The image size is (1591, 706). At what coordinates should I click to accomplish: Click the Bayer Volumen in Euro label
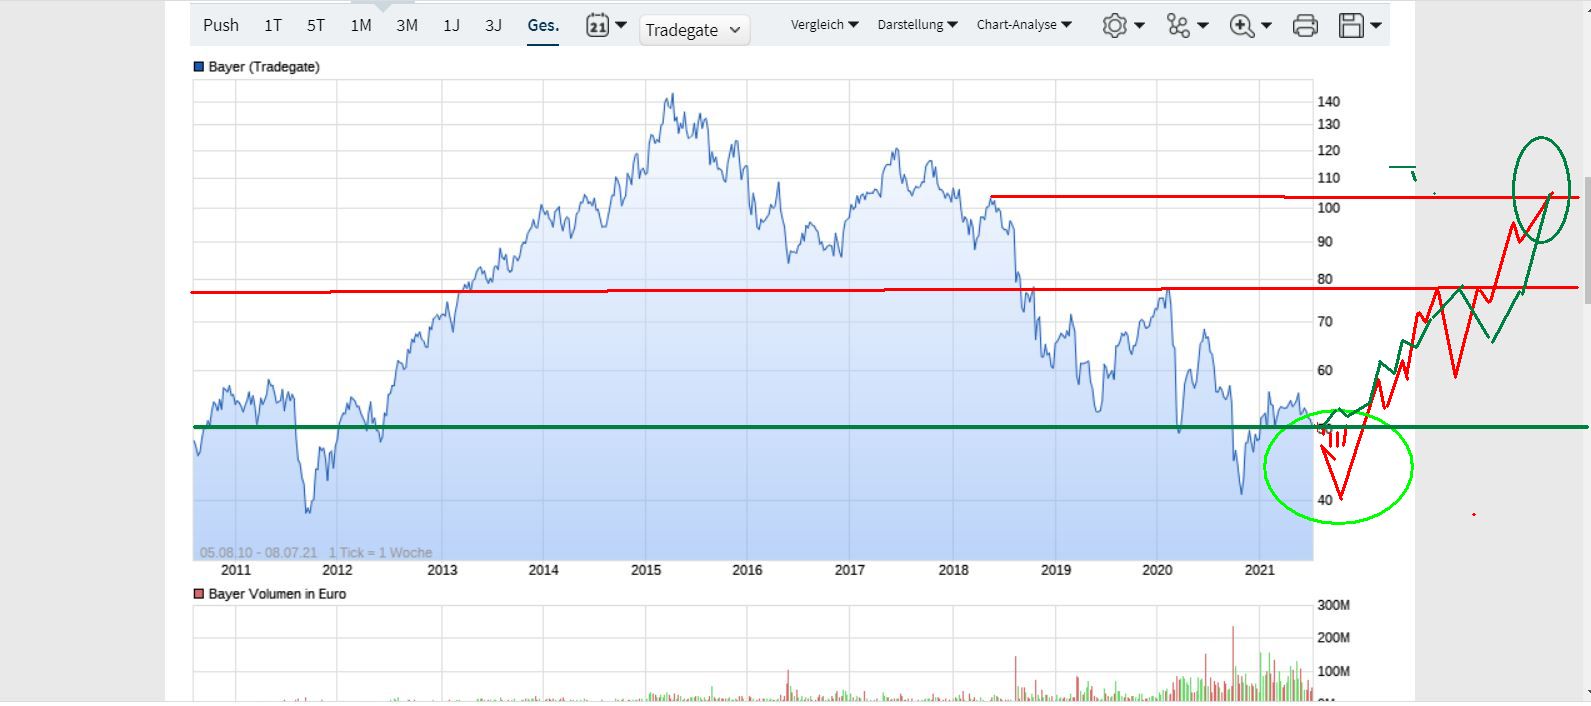[x=277, y=594]
